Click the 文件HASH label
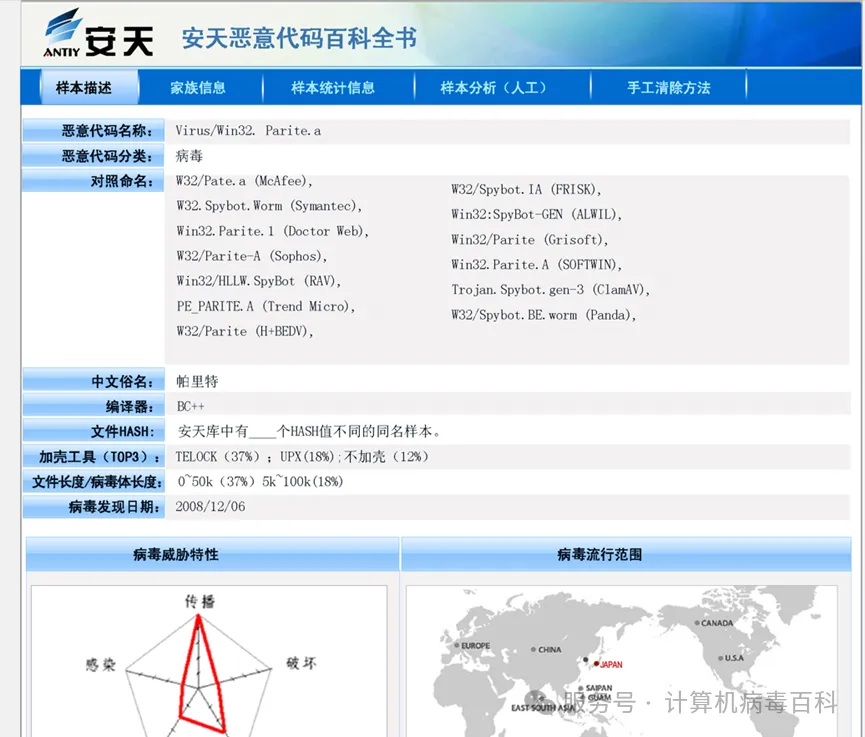 [94, 431]
